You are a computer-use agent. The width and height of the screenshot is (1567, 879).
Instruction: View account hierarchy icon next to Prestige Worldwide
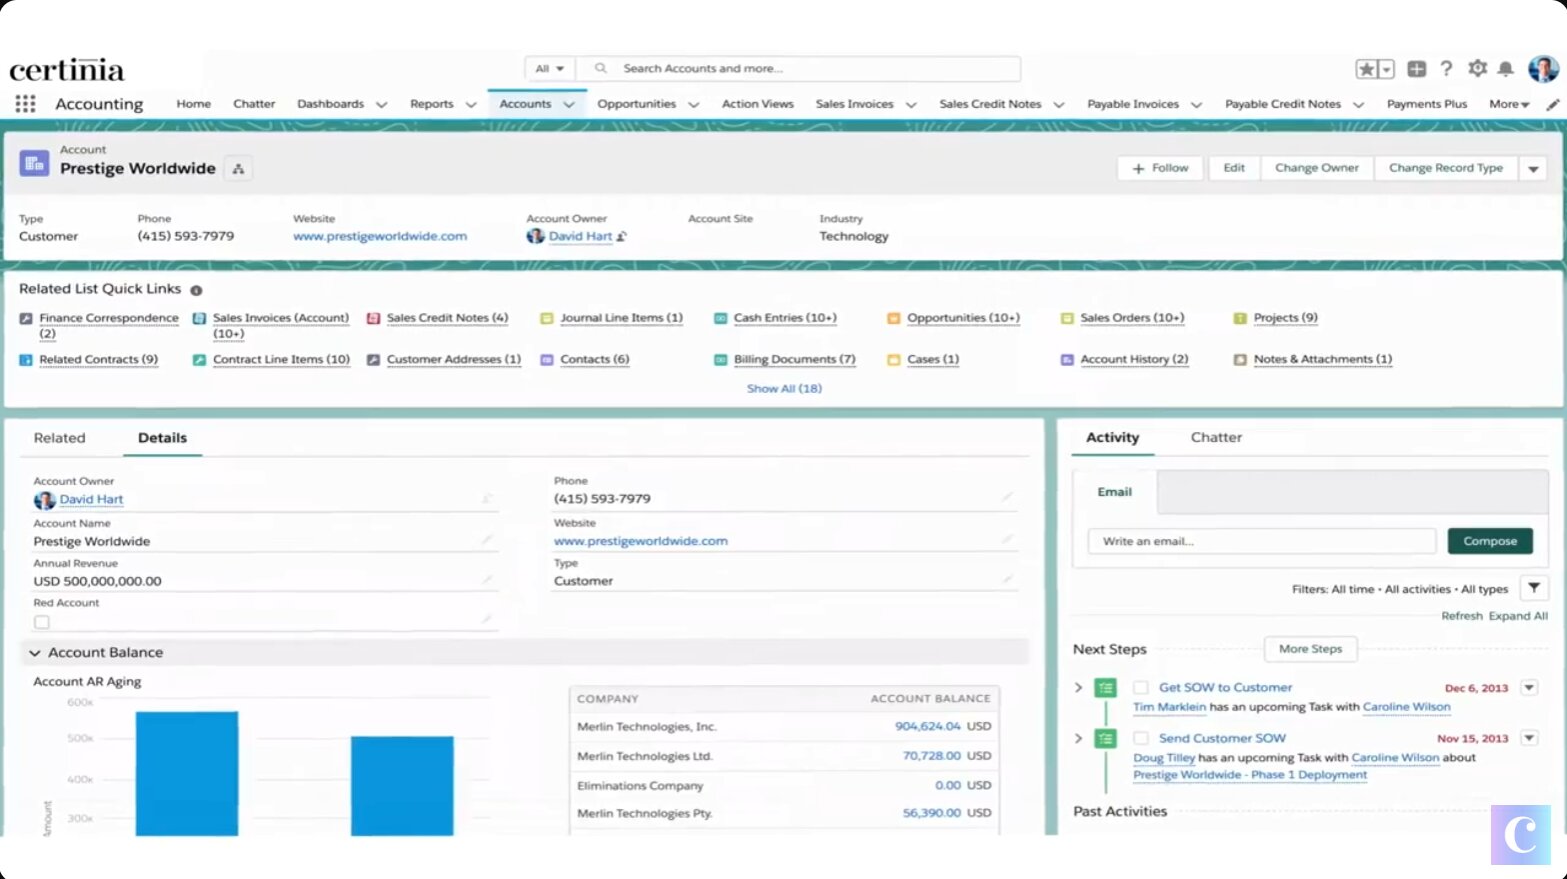(238, 169)
